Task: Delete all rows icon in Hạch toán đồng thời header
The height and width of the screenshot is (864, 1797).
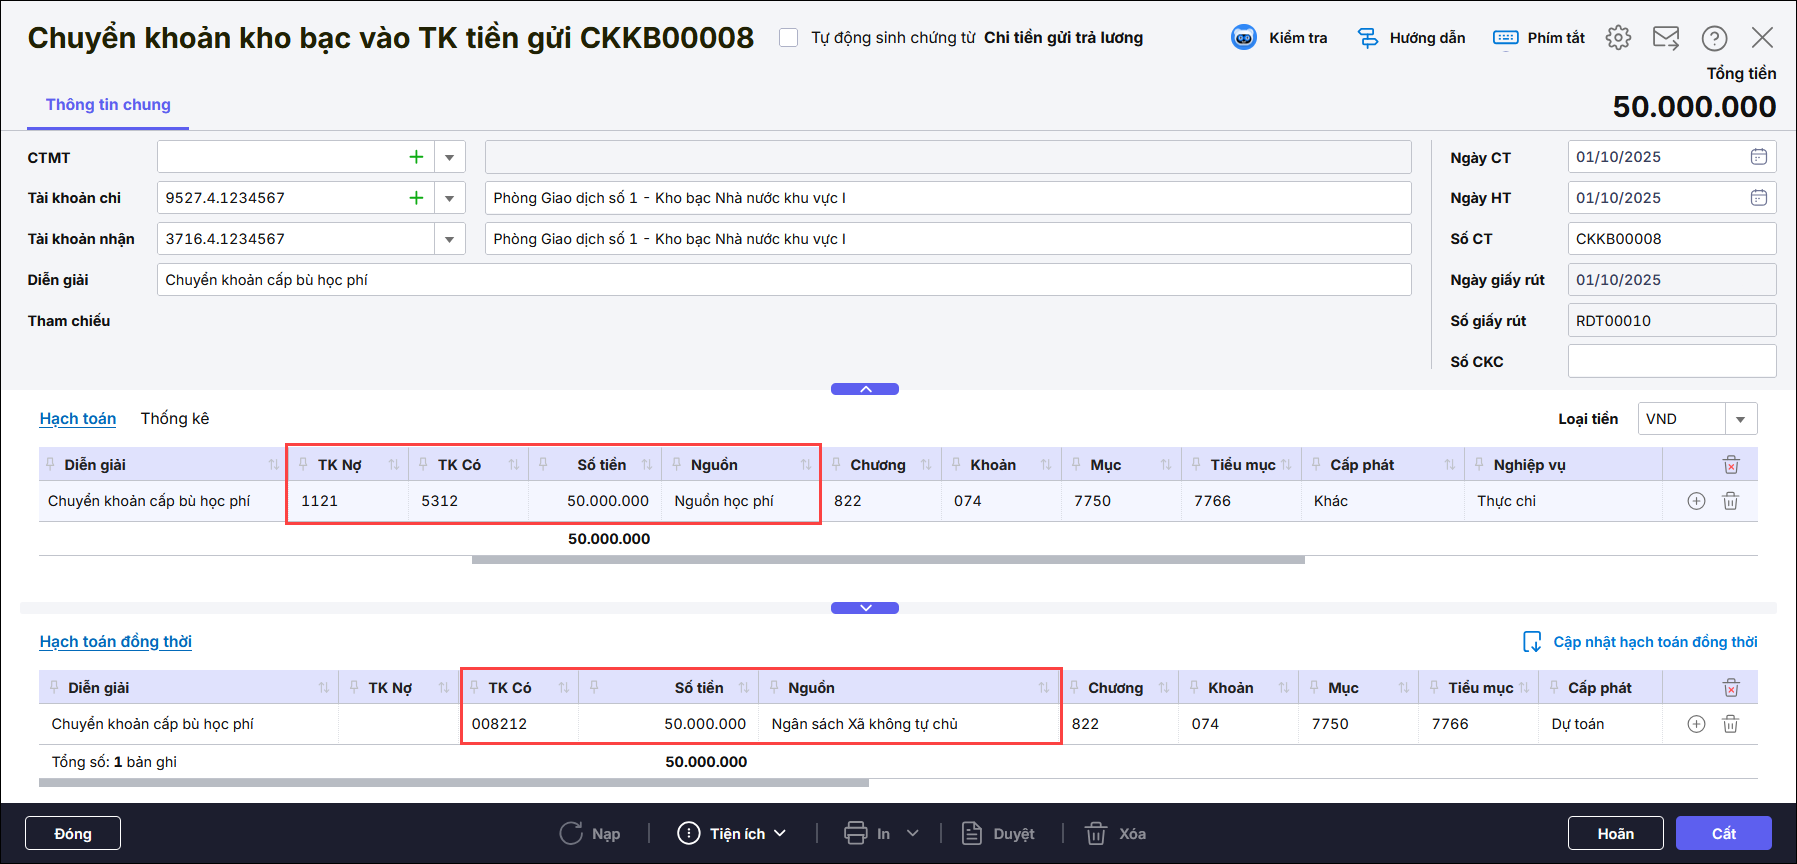Action: tap(1731, 688)
